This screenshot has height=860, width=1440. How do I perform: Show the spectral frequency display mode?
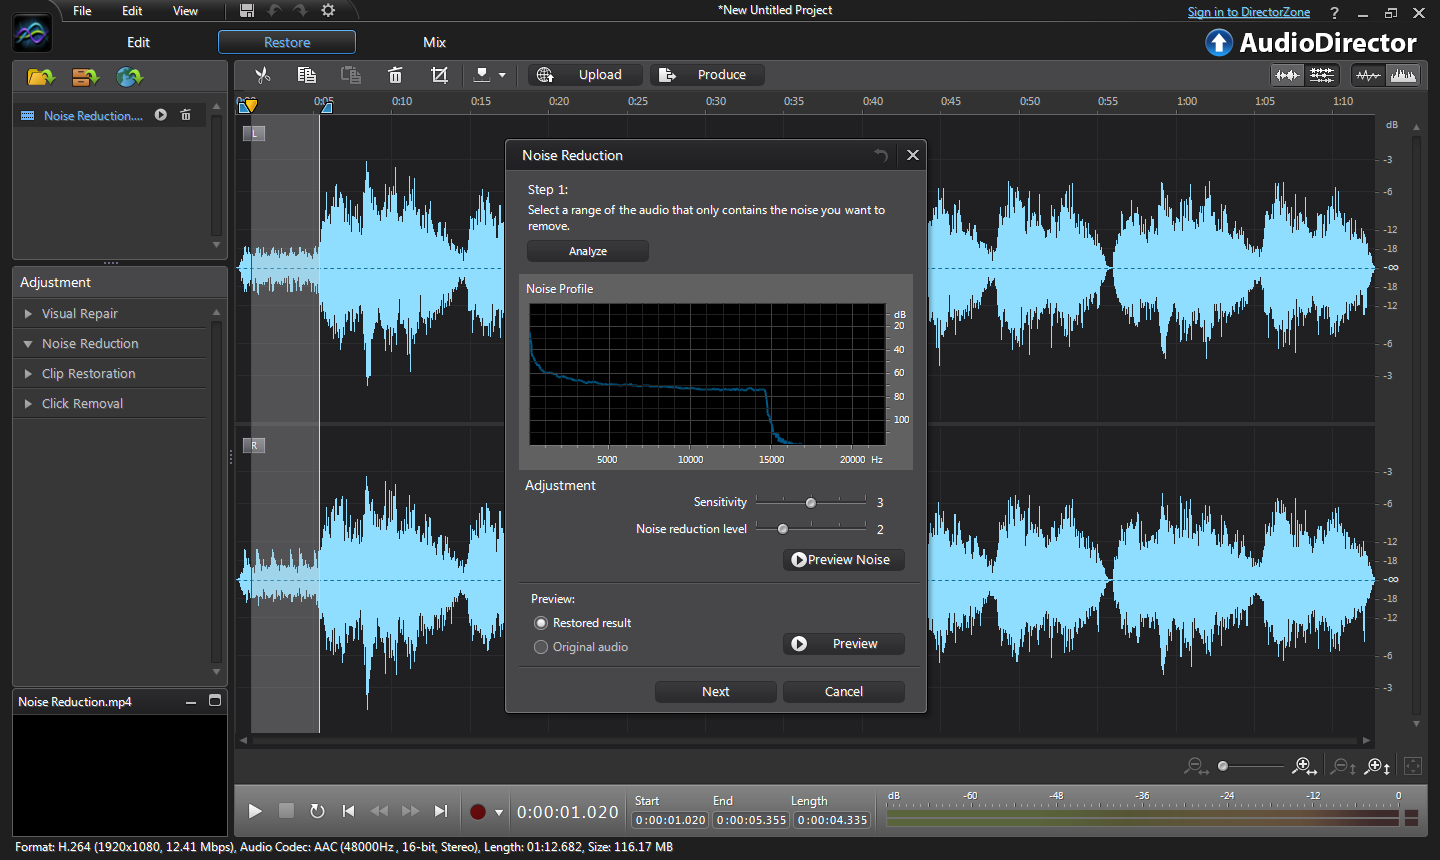coord(1403,75)
